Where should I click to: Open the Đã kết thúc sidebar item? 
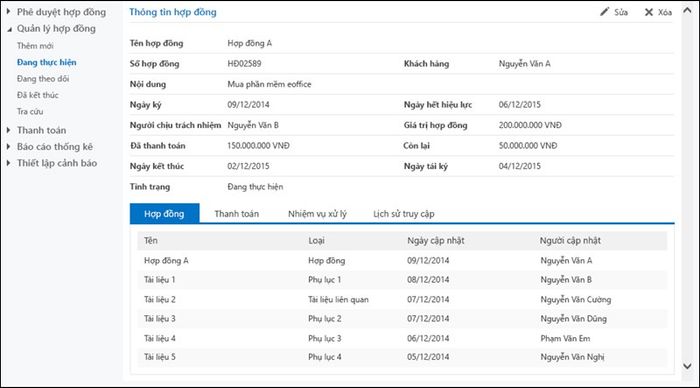point(38,95)
